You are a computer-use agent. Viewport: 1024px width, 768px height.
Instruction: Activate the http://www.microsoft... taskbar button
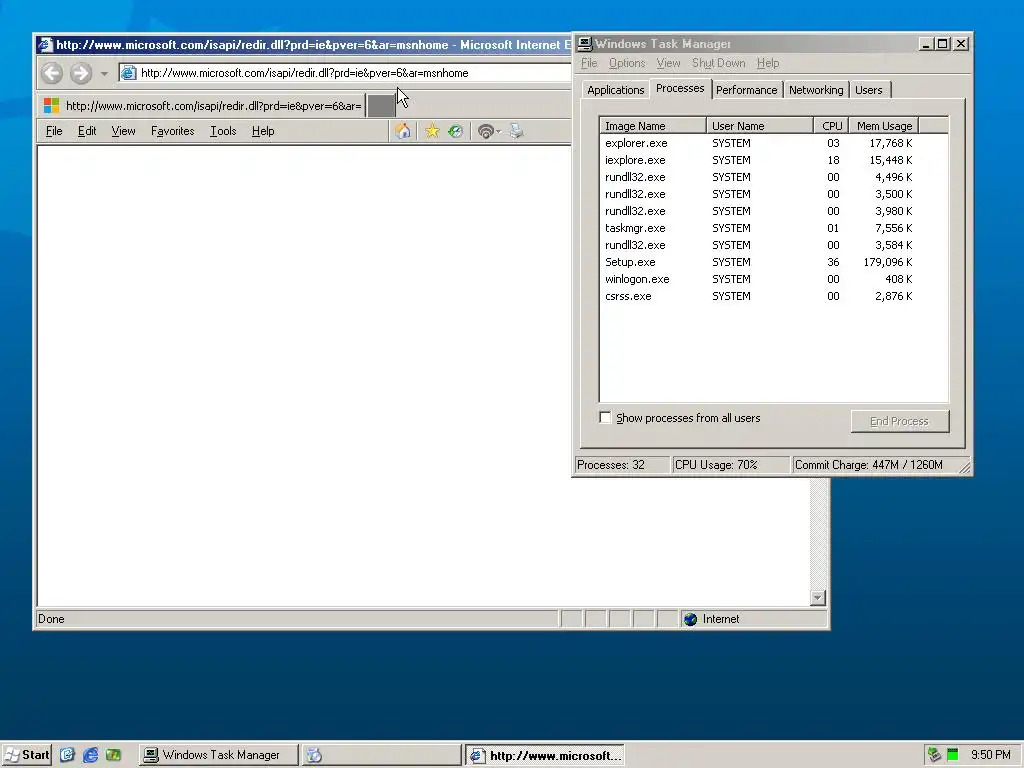tap(545, 756)
